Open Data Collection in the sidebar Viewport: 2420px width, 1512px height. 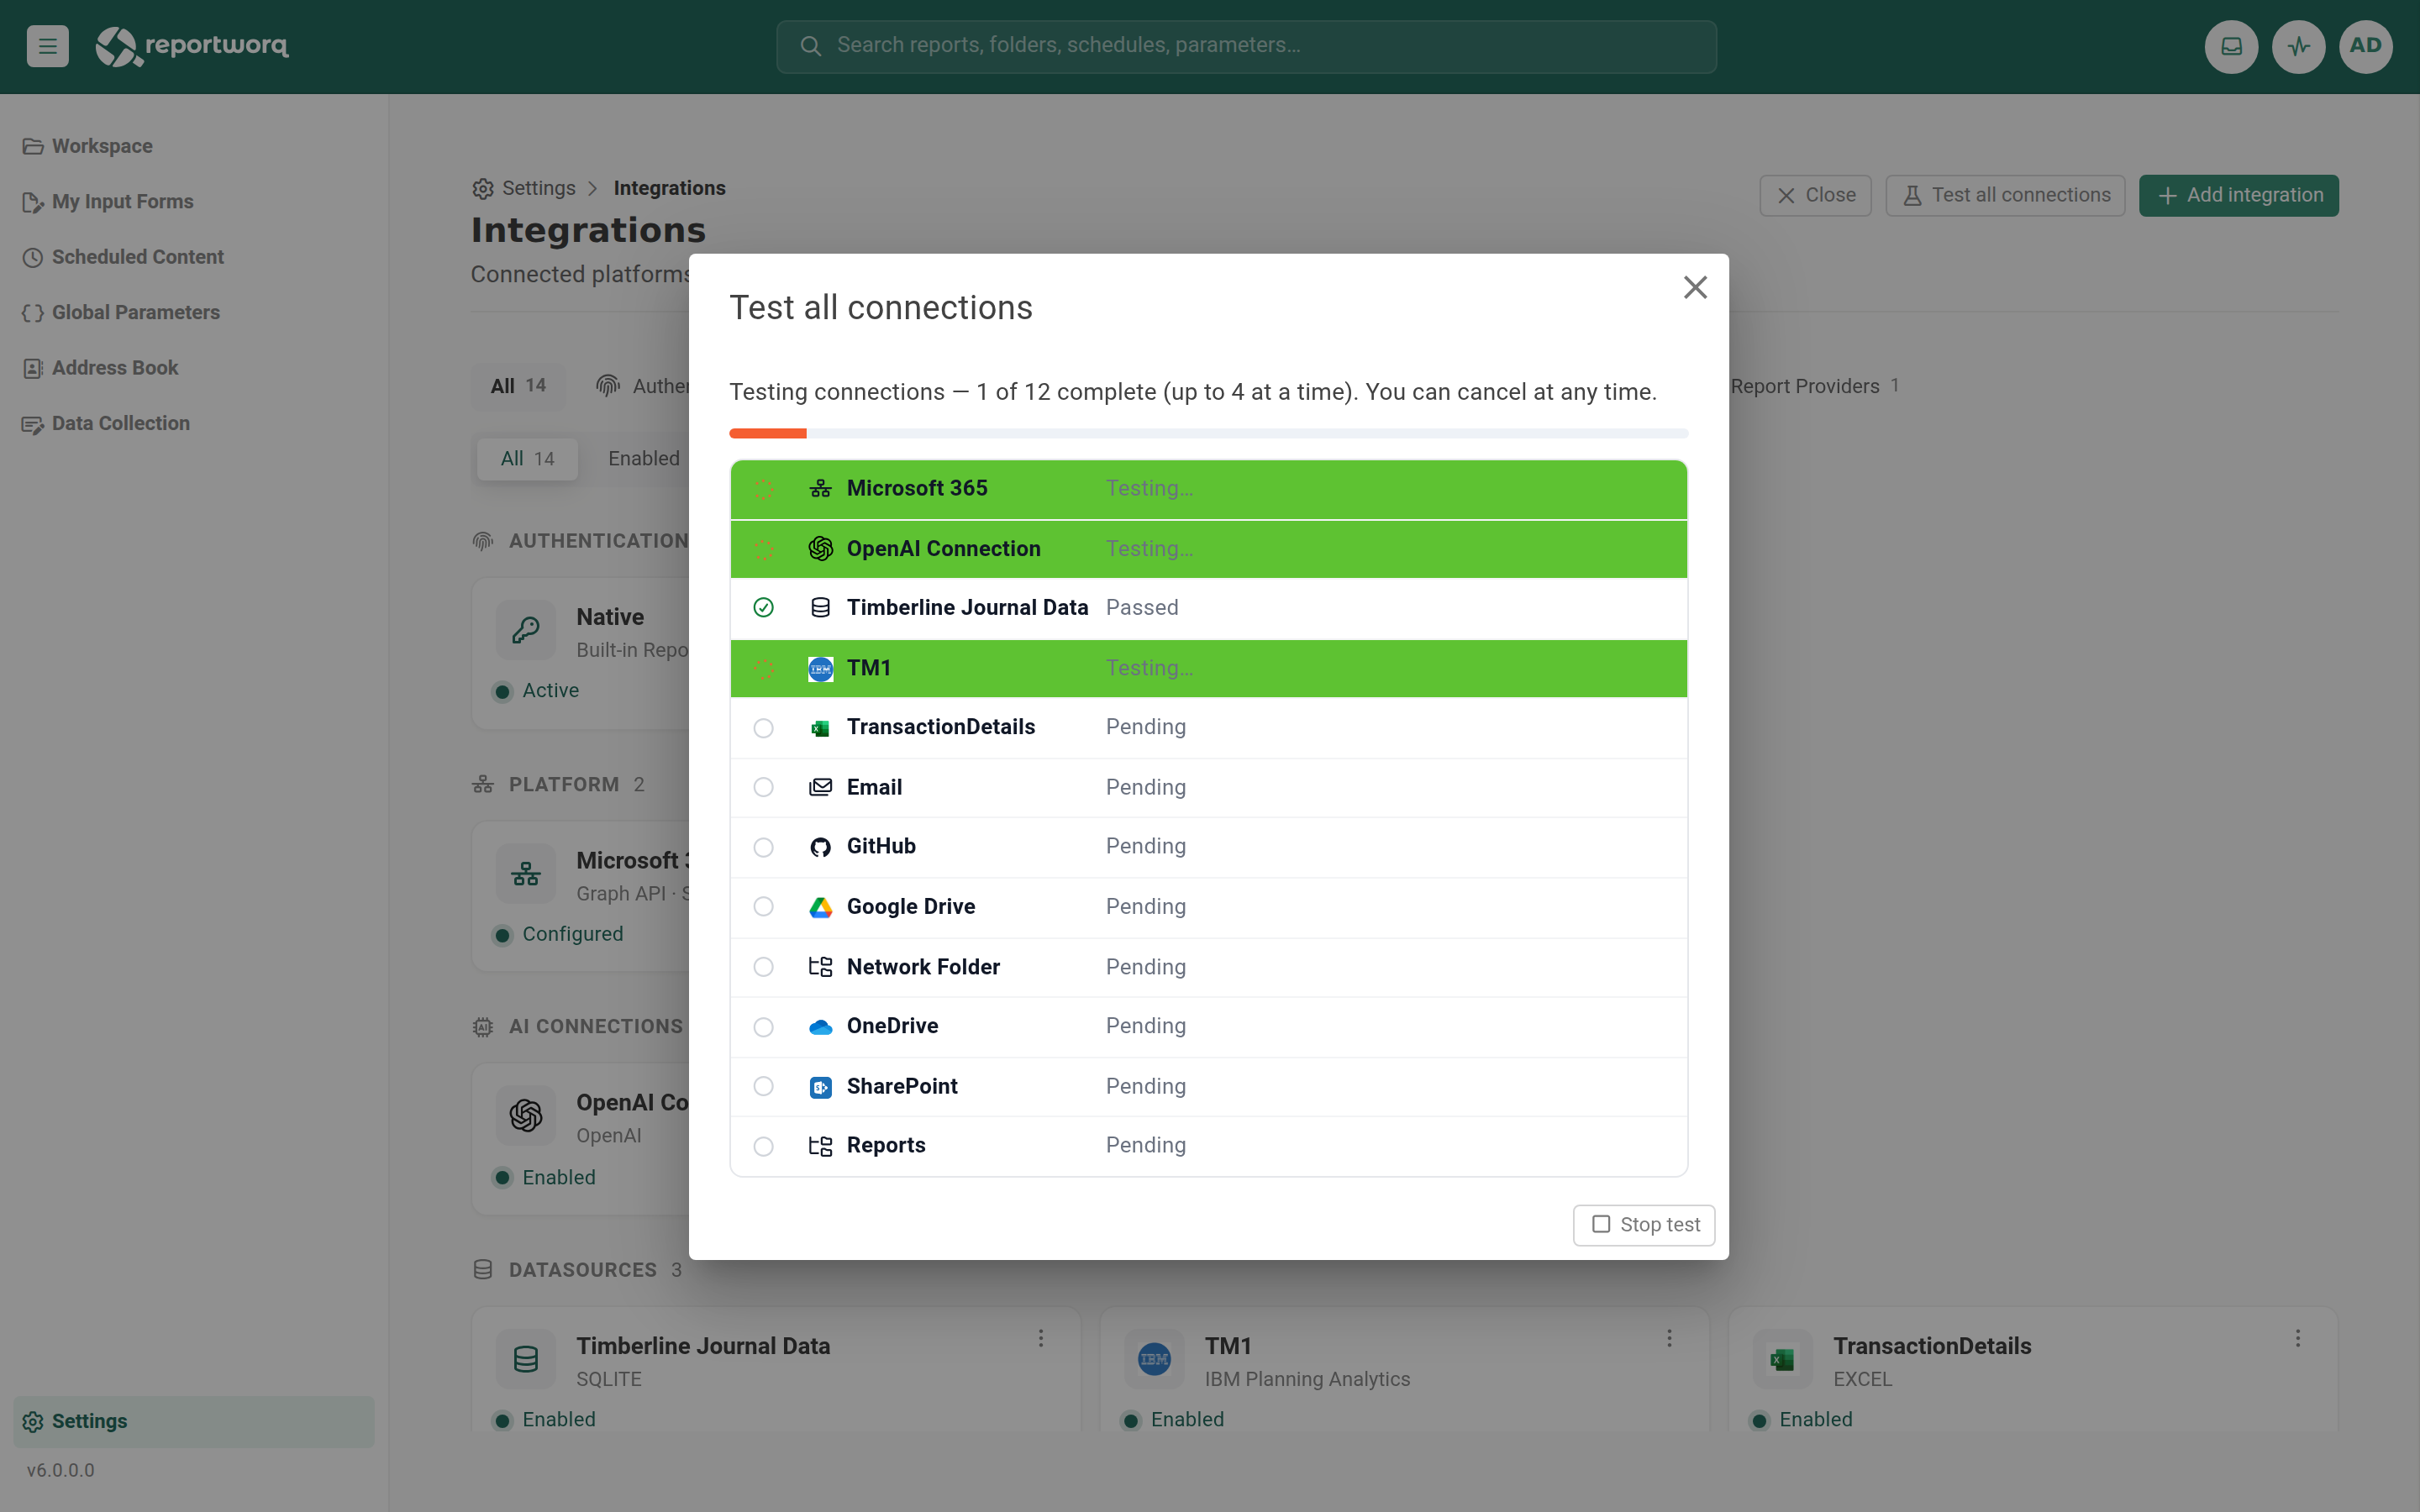(105, 424)
